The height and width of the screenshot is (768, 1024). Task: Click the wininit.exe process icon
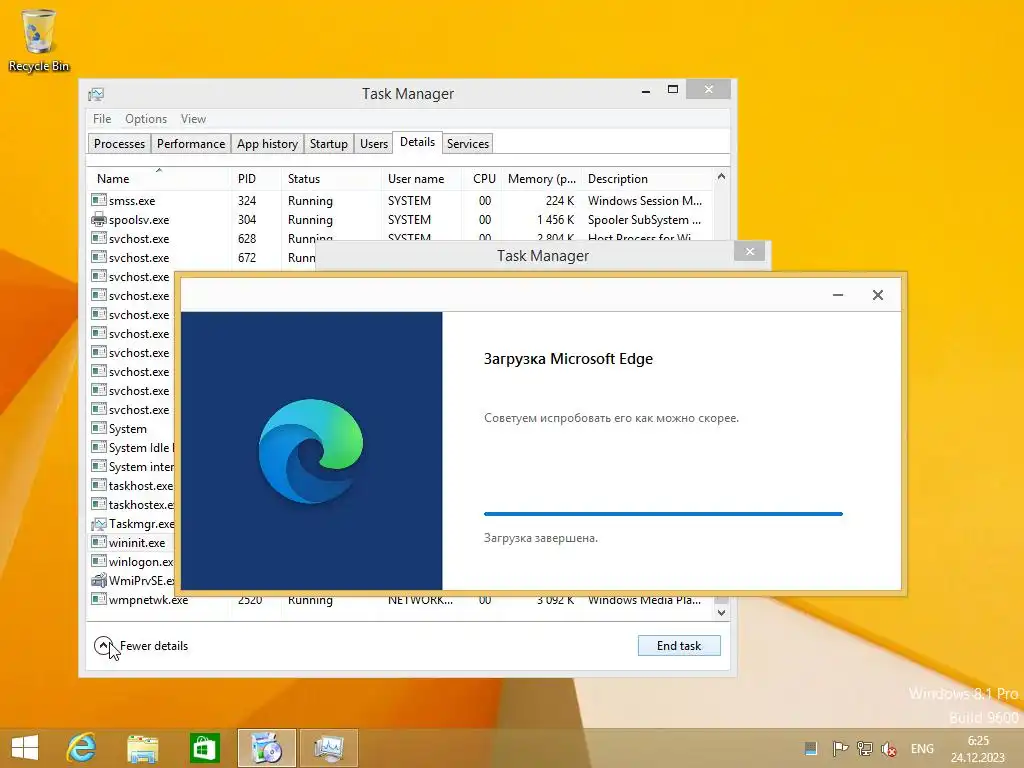(99, 542)
